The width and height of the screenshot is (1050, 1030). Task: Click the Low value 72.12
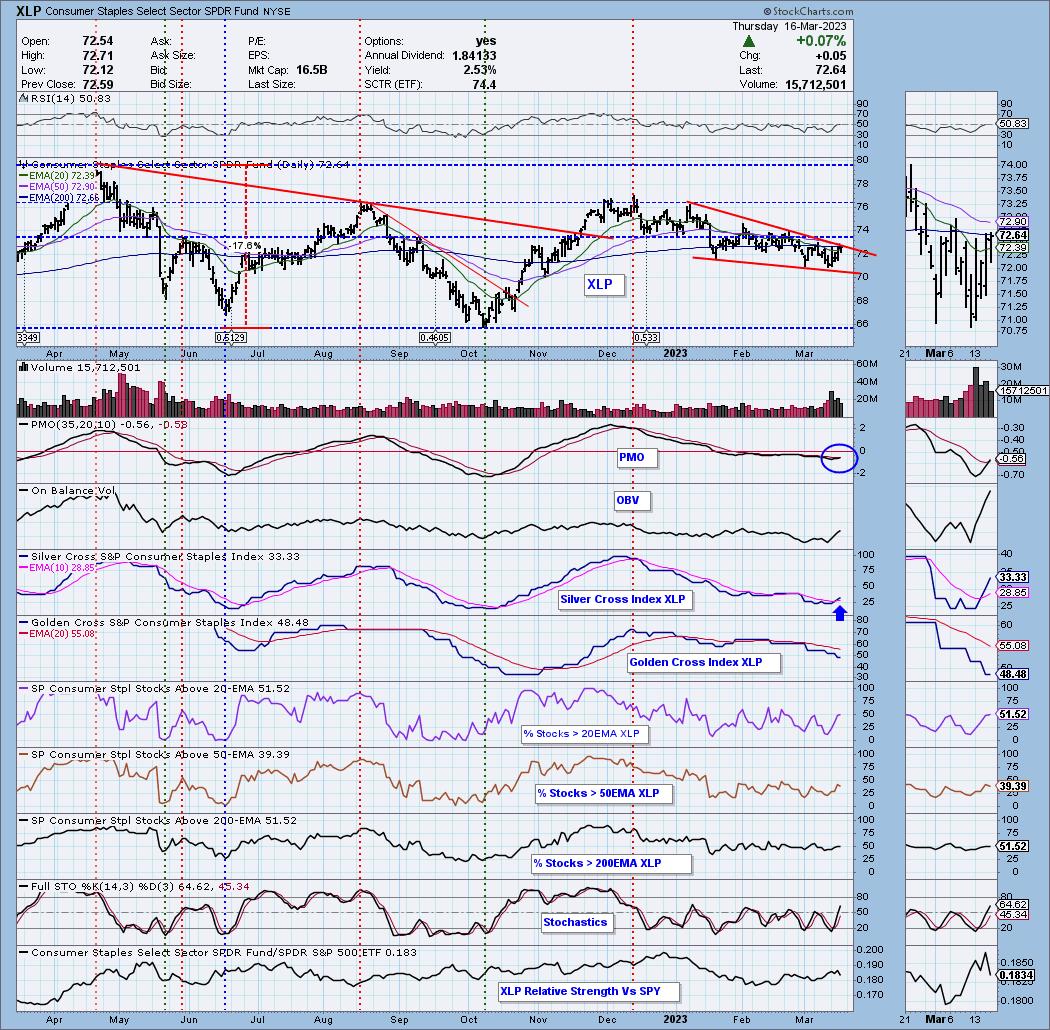click(98, 70)
